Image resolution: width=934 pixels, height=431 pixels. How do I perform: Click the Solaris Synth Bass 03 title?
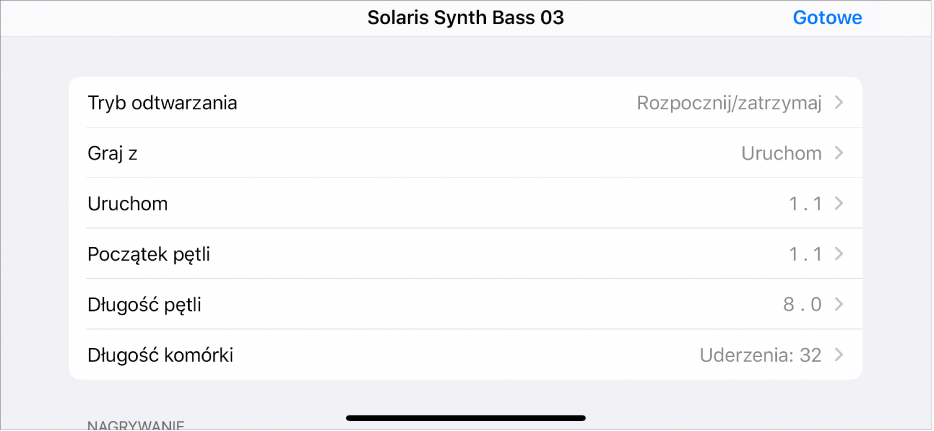point(466,18)
